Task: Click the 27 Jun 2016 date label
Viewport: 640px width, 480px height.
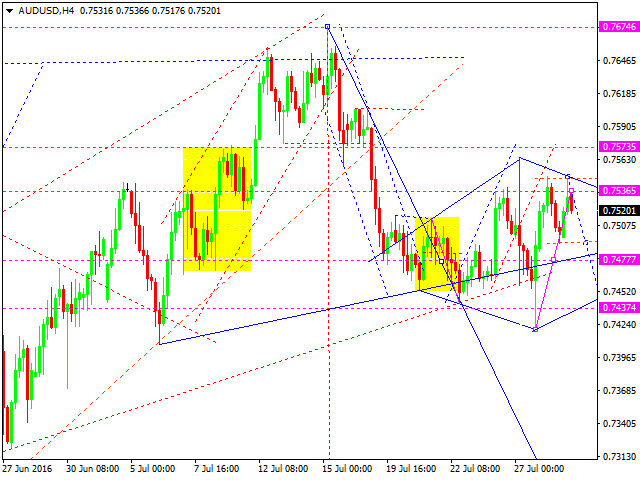Action: point(28,469)
